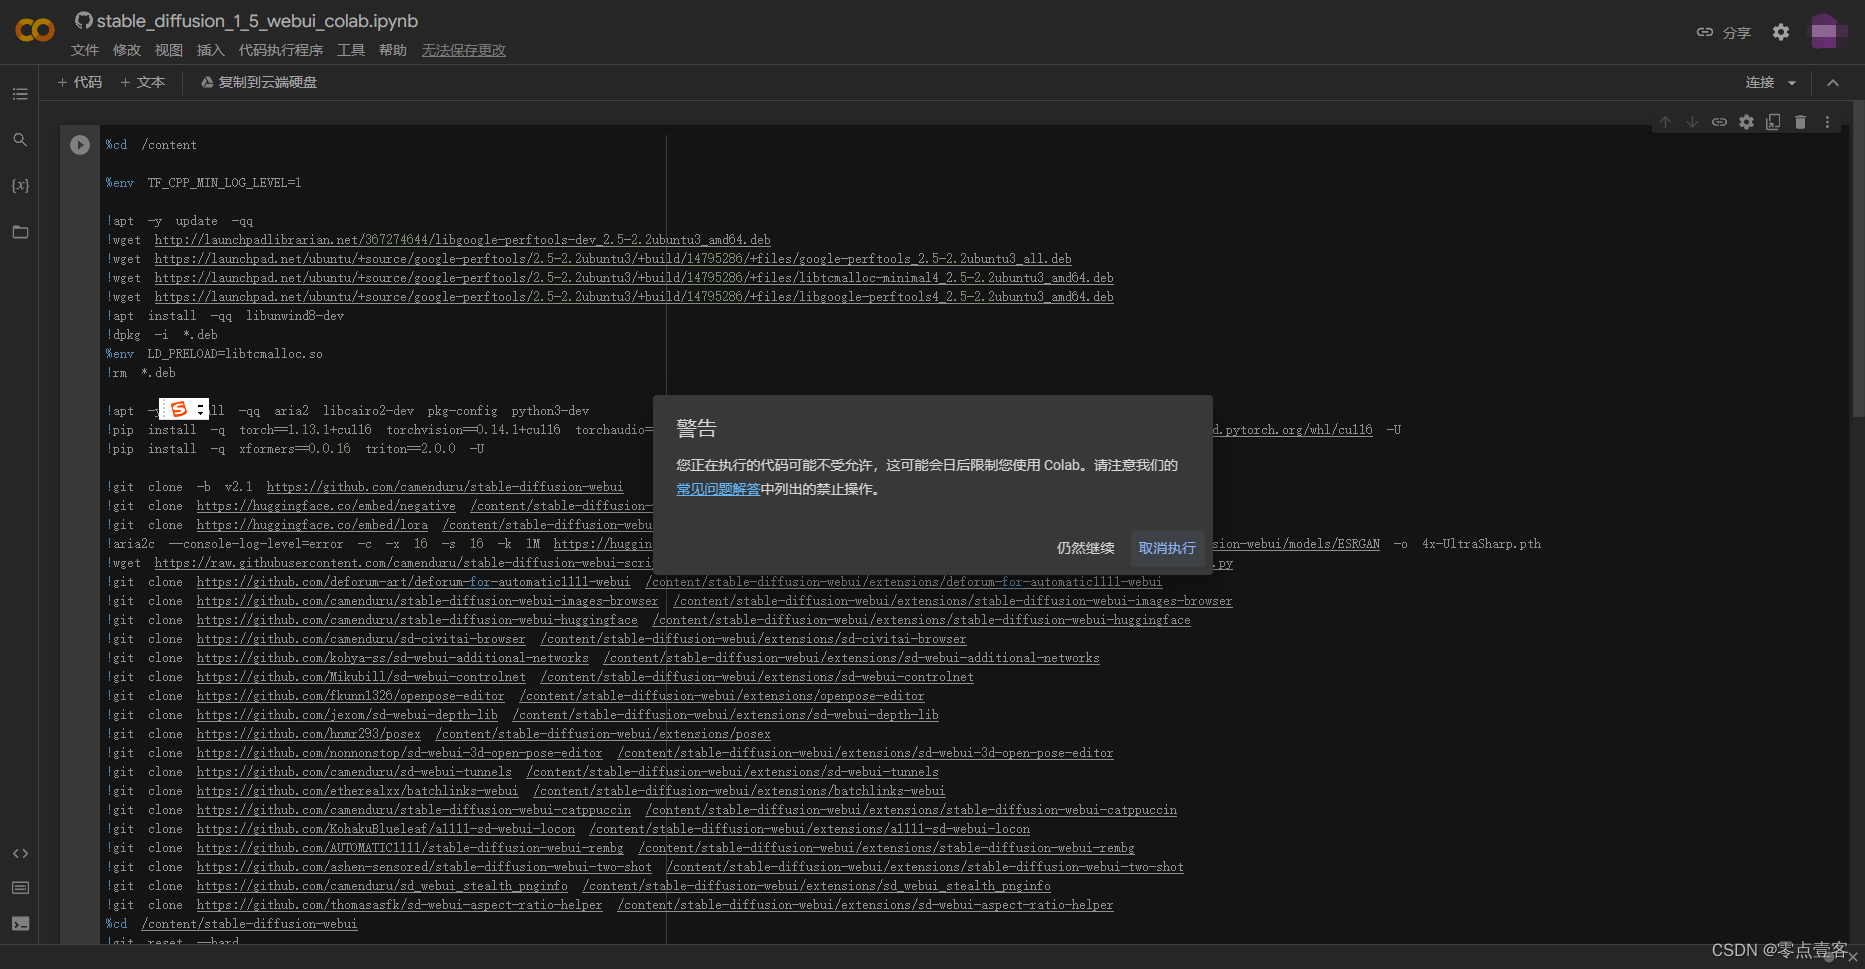Open the variables {x} panel
Viewport: 1865px width, 969px height.
[20, 186]
